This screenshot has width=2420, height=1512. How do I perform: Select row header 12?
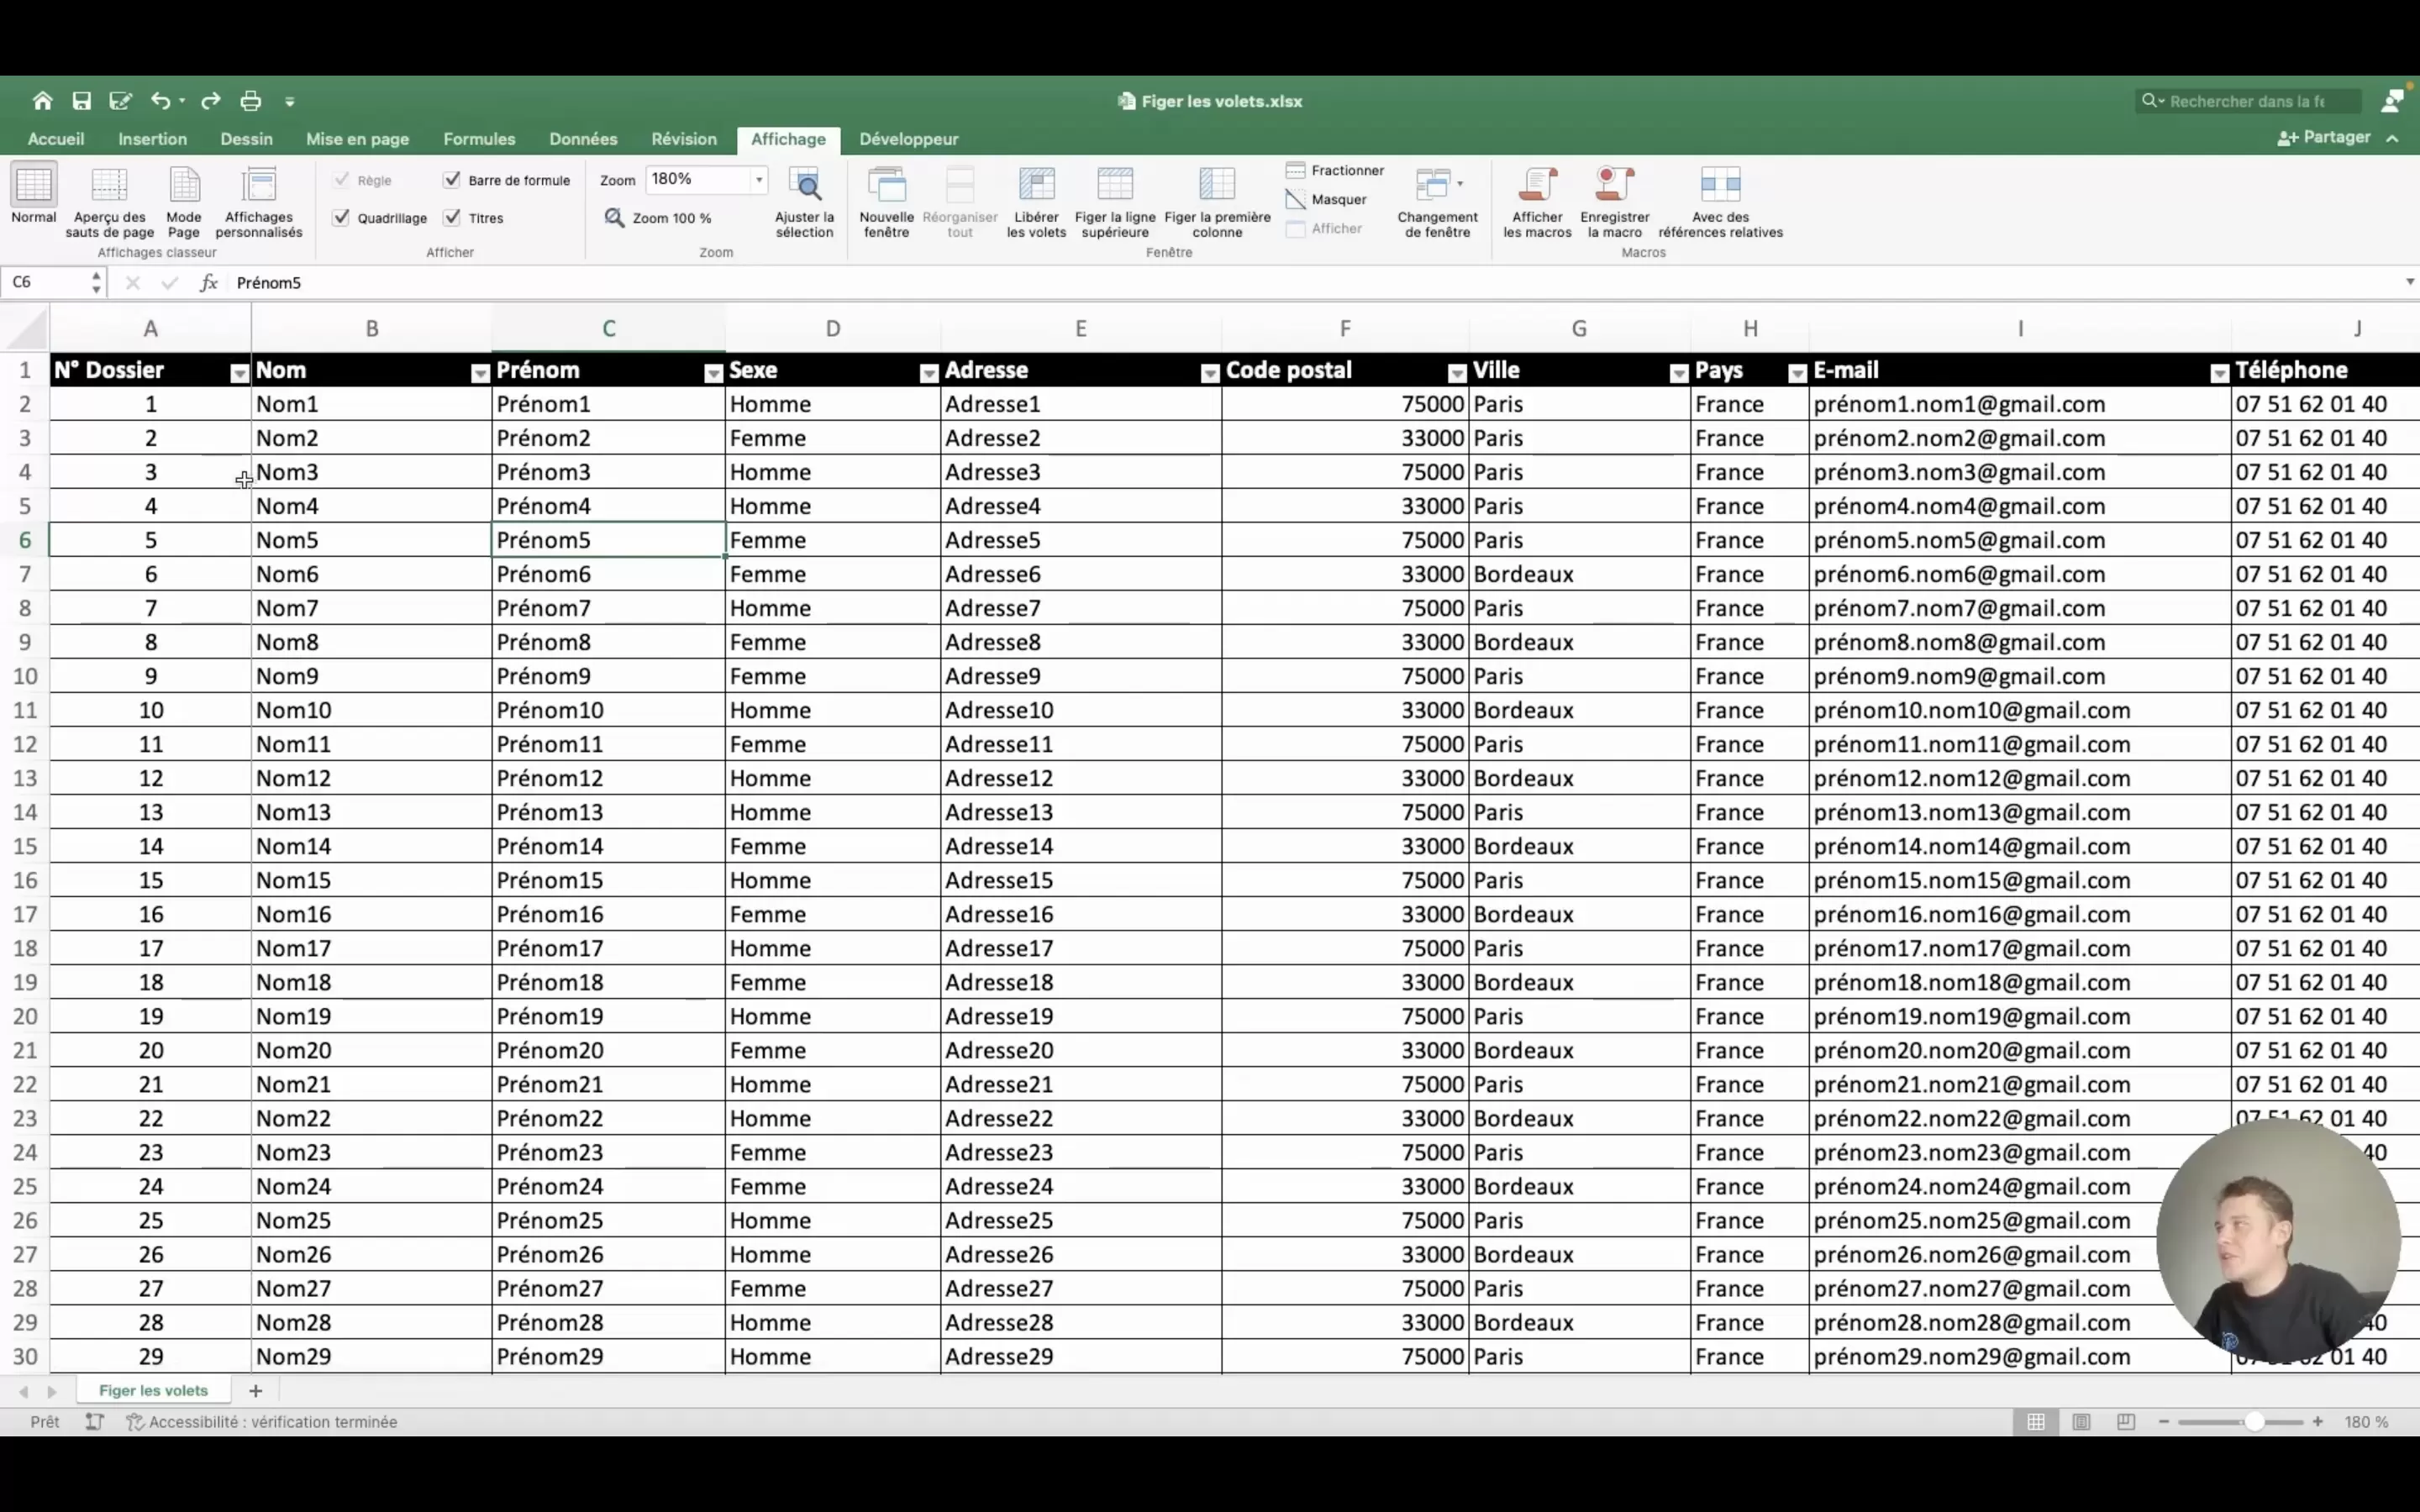pos(25,744)
